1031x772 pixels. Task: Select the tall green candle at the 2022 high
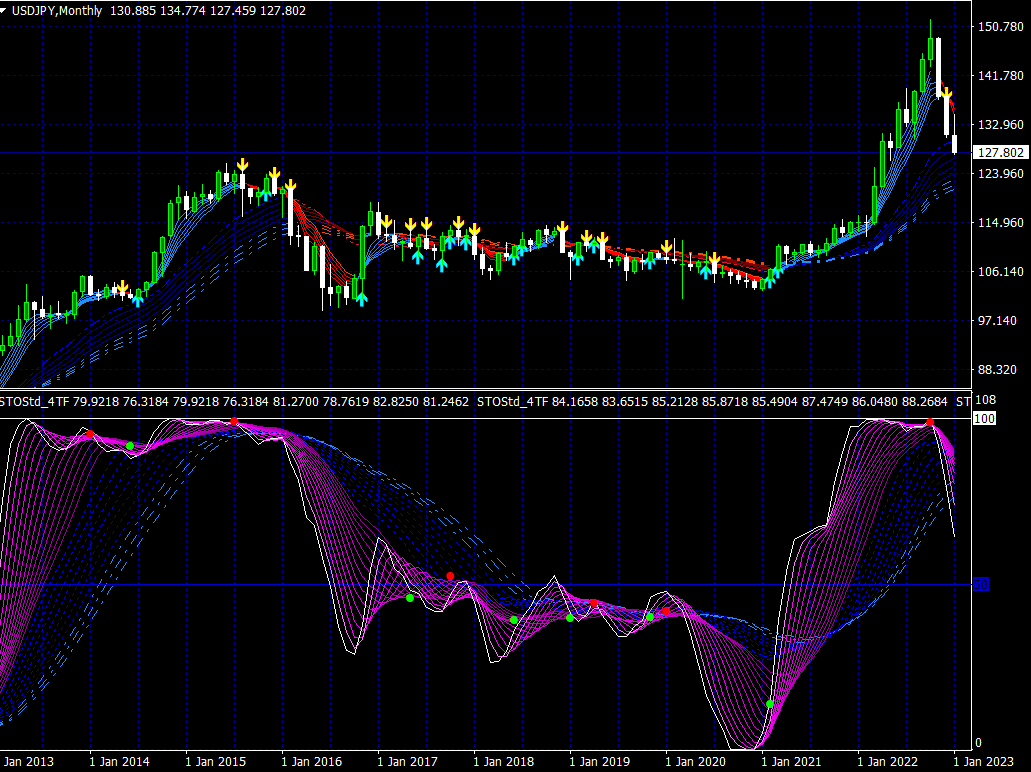click(930, 50)
